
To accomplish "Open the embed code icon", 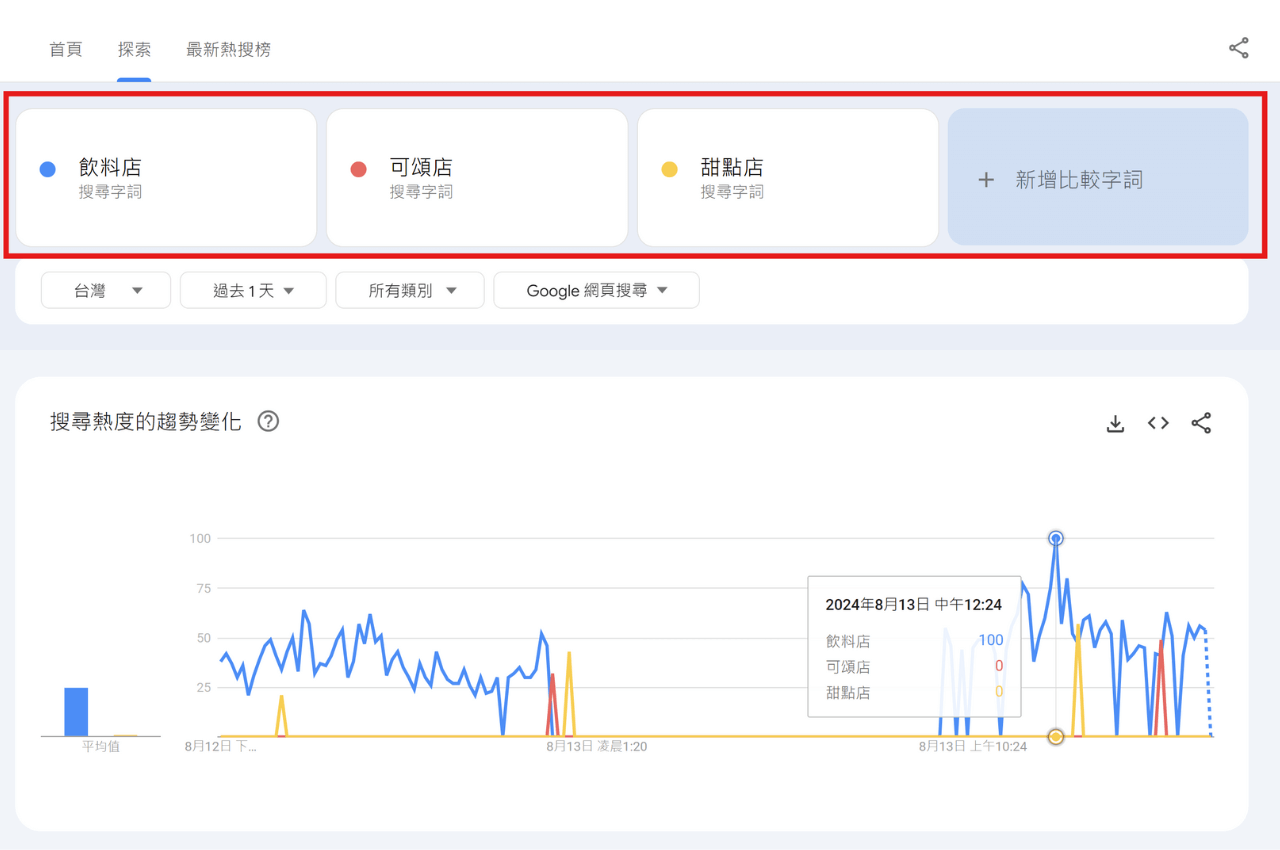I will pos(1158,423).
